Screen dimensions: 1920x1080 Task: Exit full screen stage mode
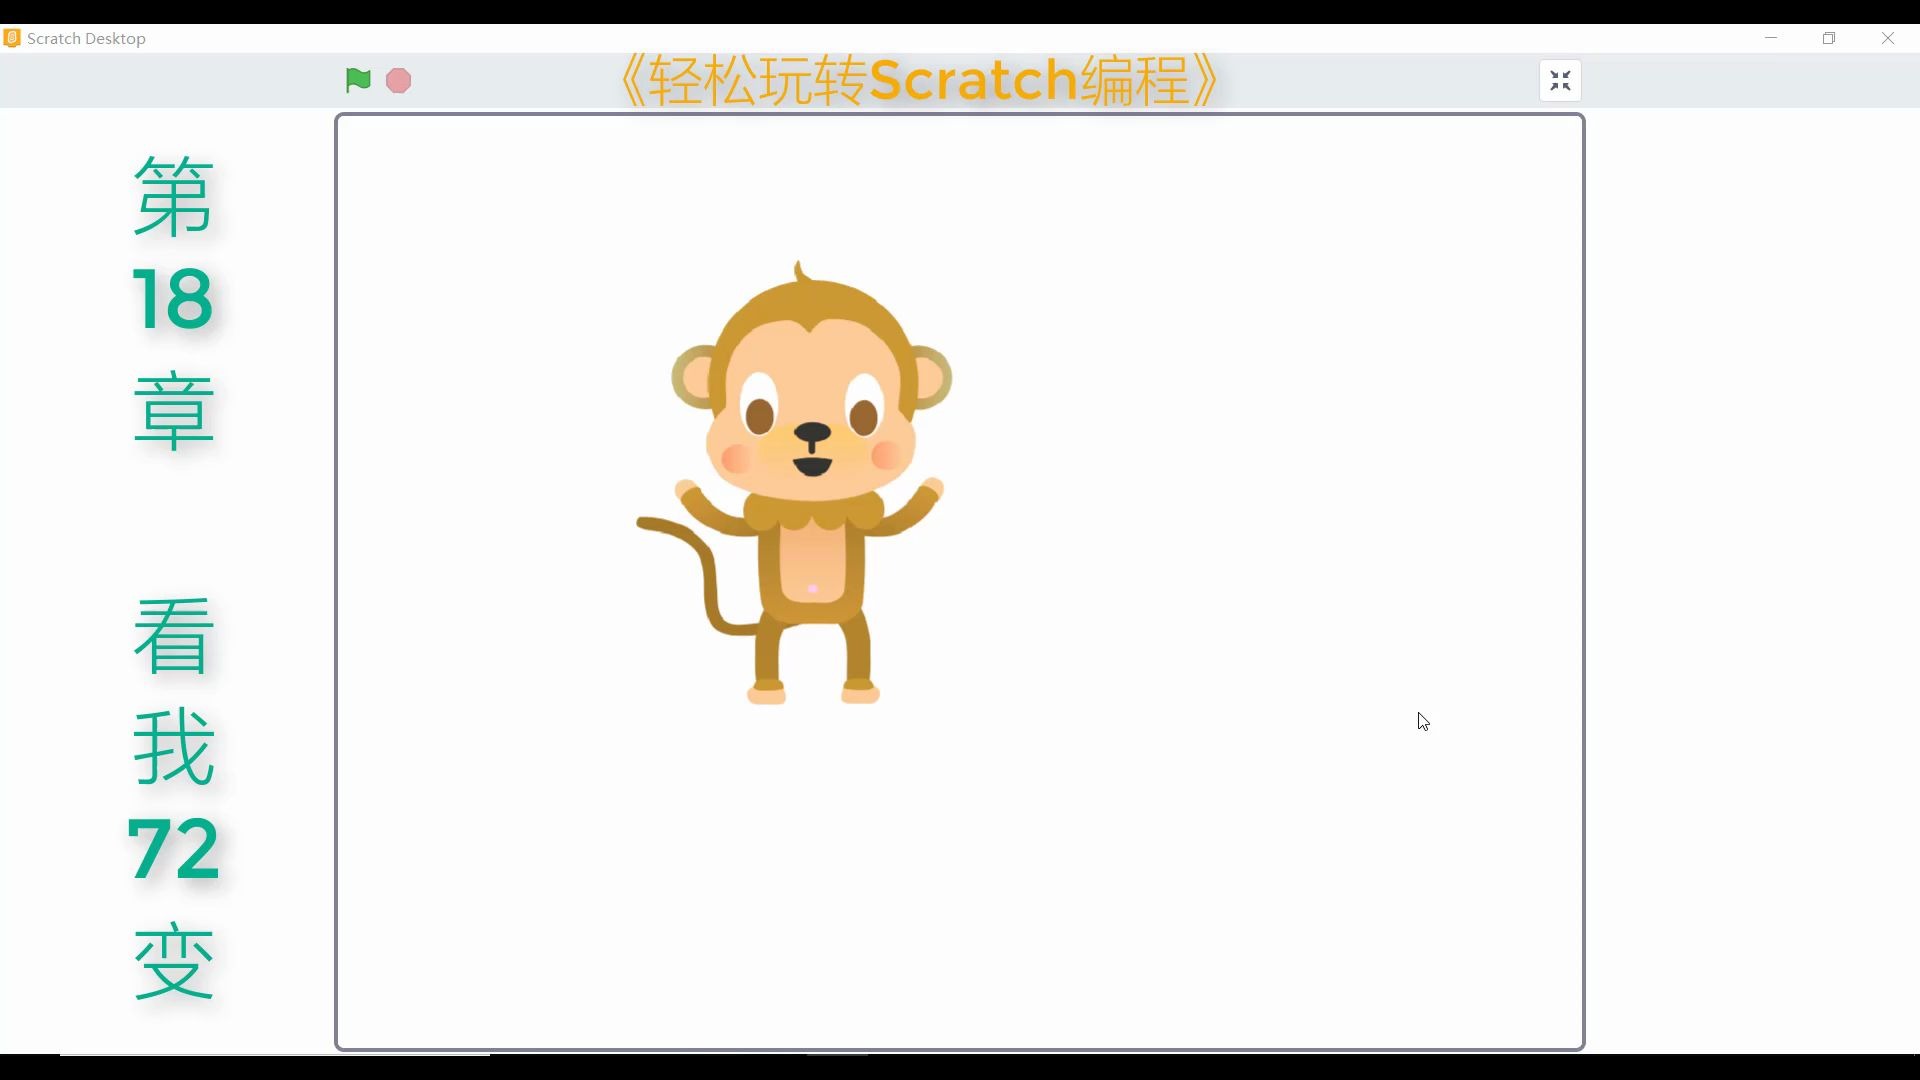pos(1560,81)
